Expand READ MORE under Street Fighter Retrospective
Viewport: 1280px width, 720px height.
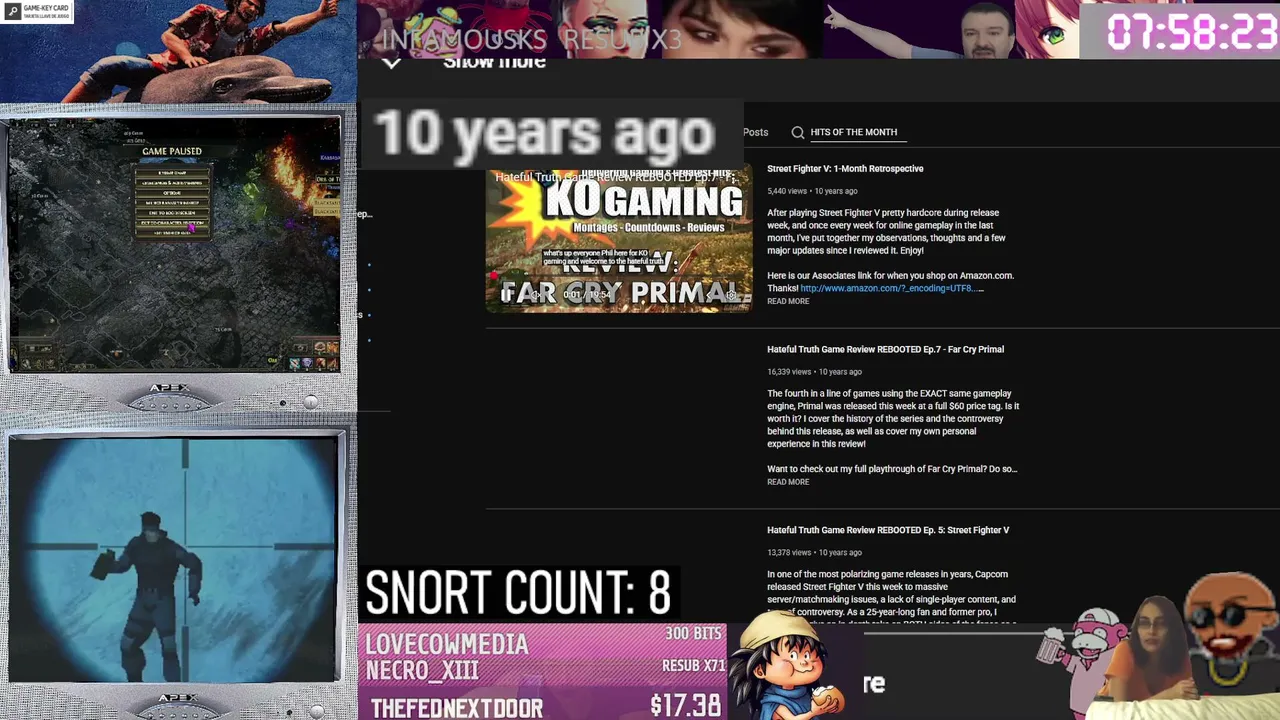(788, 301)
